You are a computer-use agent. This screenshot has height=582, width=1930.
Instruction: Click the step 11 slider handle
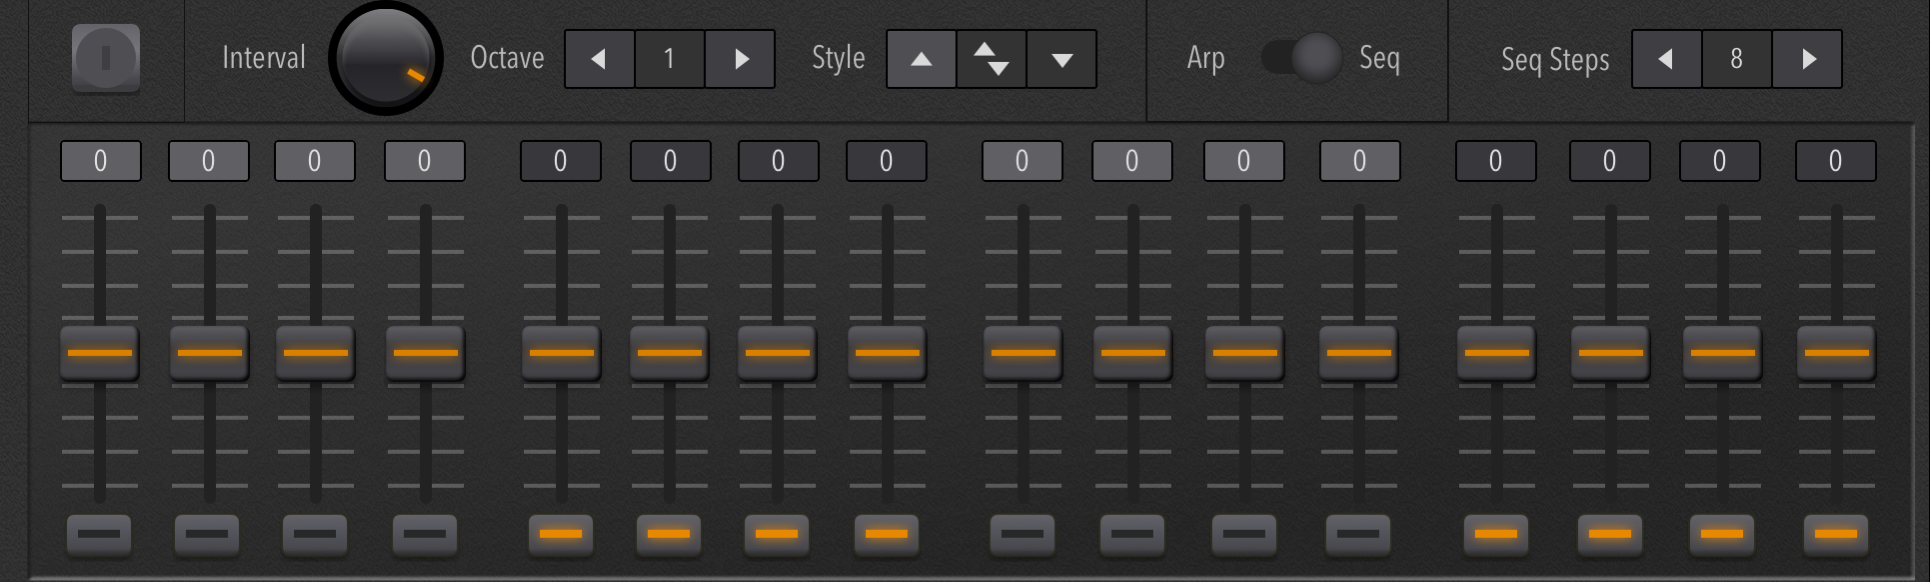click(1245, 352)
